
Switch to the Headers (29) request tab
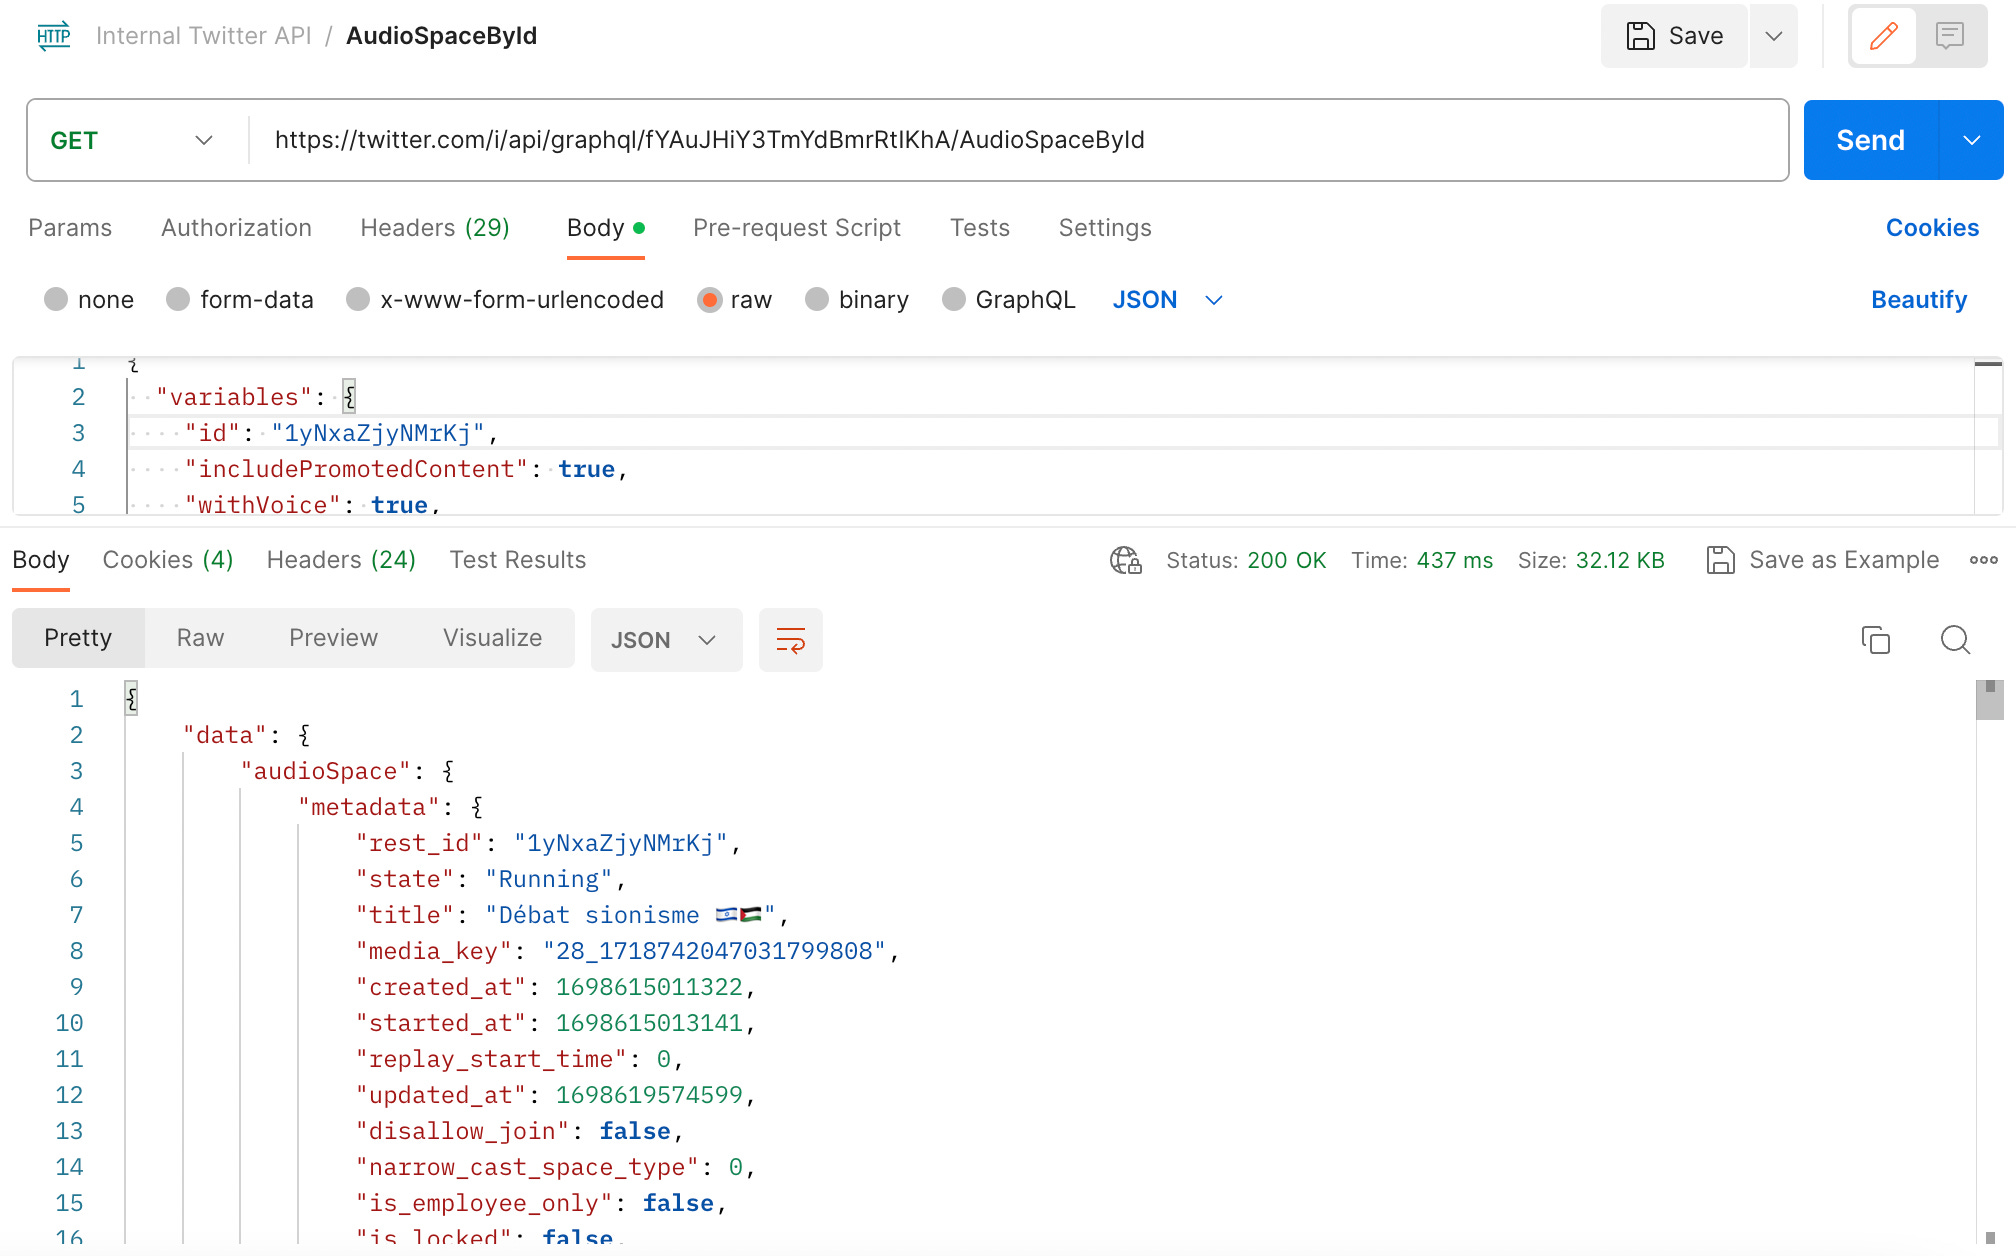click(x=435, y=228)
